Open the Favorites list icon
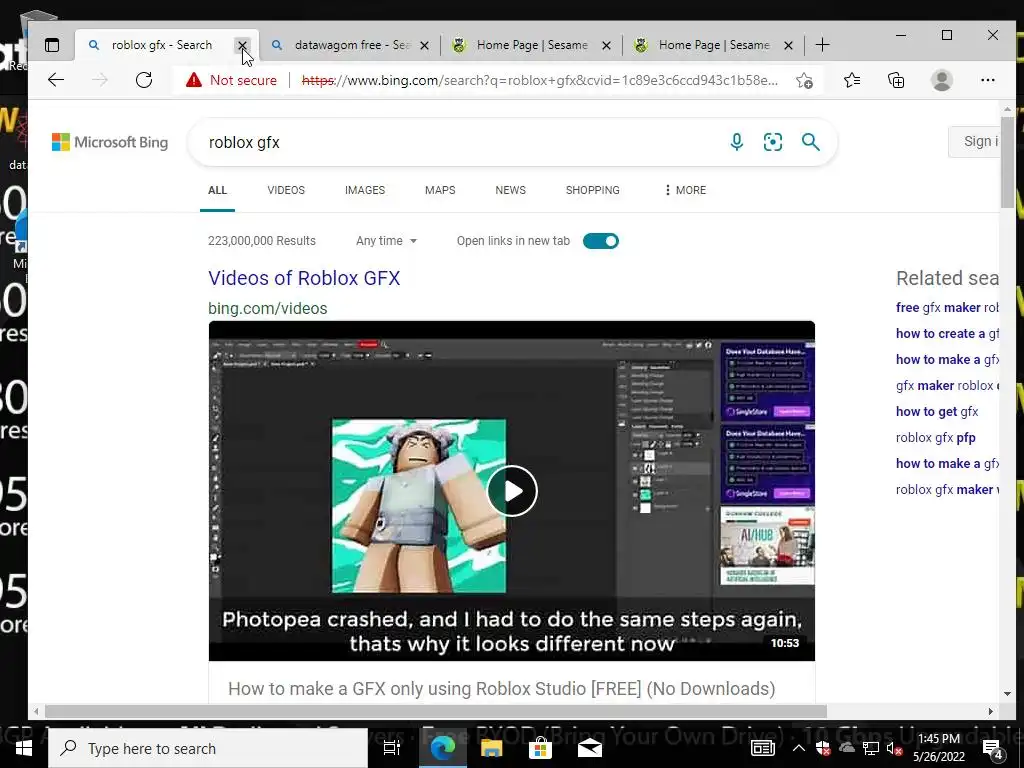 852,80
